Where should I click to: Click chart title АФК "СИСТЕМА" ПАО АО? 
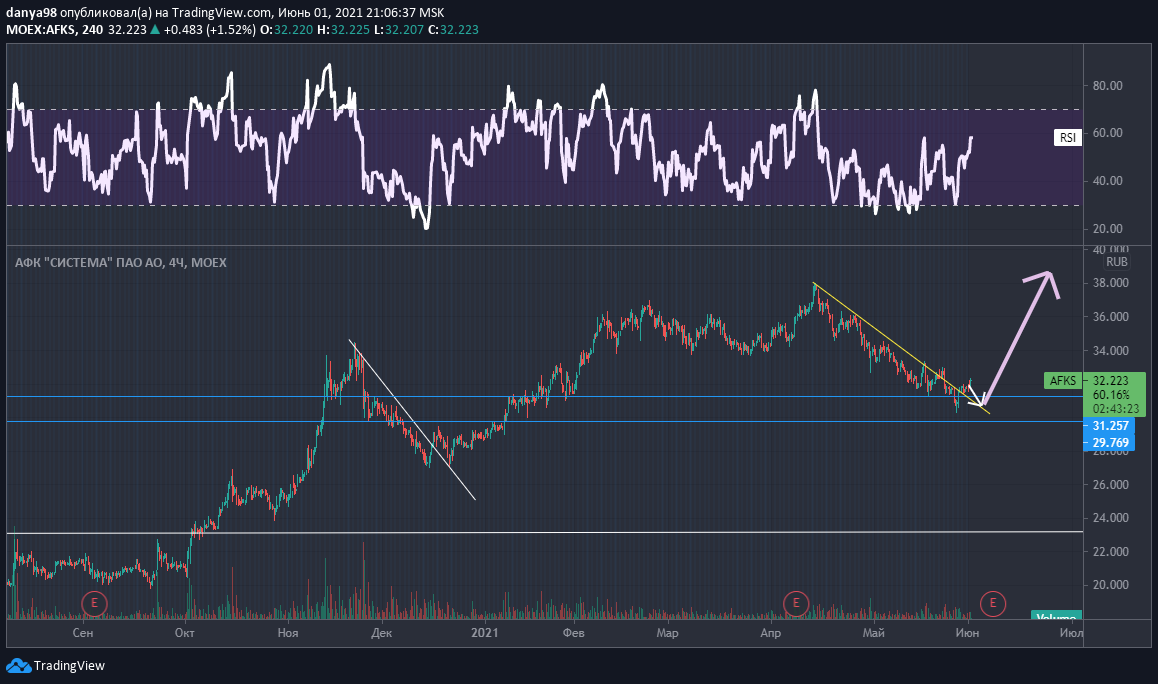pos(89,262)
